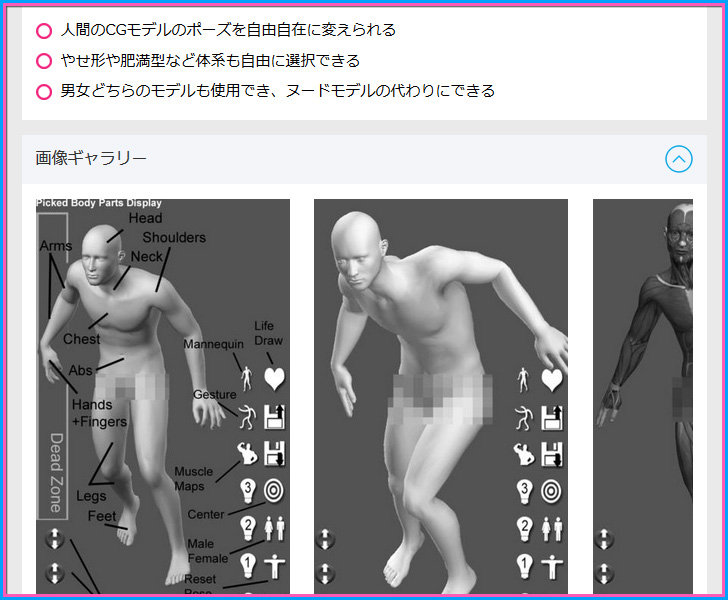Viewport: 728px width, 600px height.
Task: Click Muscle Maps icon in the first gallery image
Action: [246, 454]
